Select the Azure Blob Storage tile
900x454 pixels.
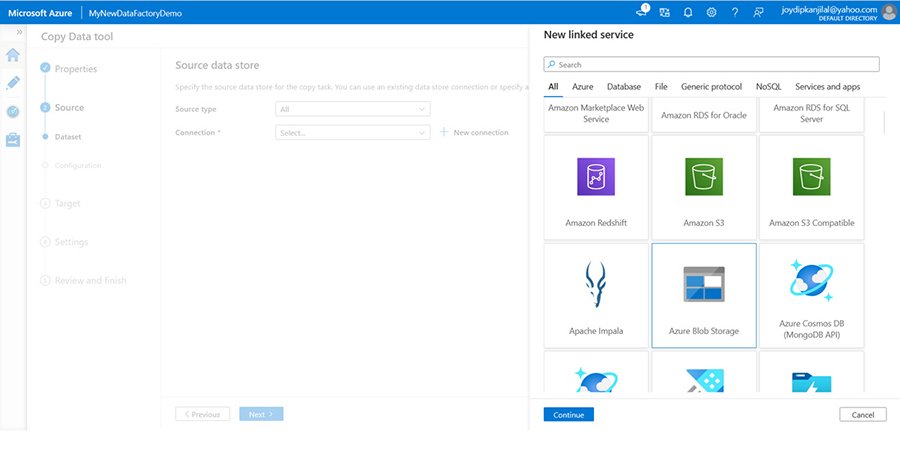pyautogui.click(x=704, y=295)
